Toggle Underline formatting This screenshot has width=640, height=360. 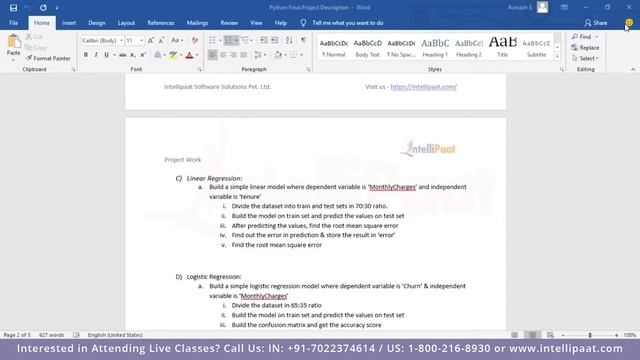pyautogui.click(x=106, y=55)
